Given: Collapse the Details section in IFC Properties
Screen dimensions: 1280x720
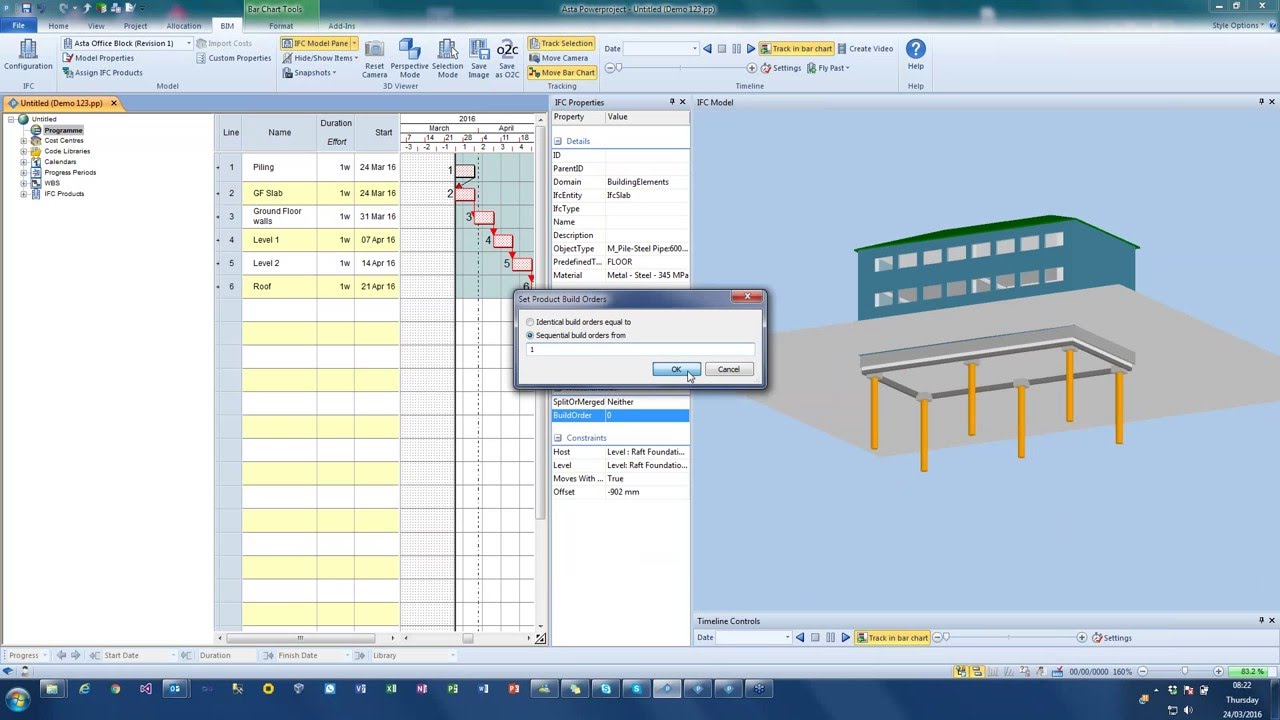Looking at the screenshot, I should pos(558,141).
